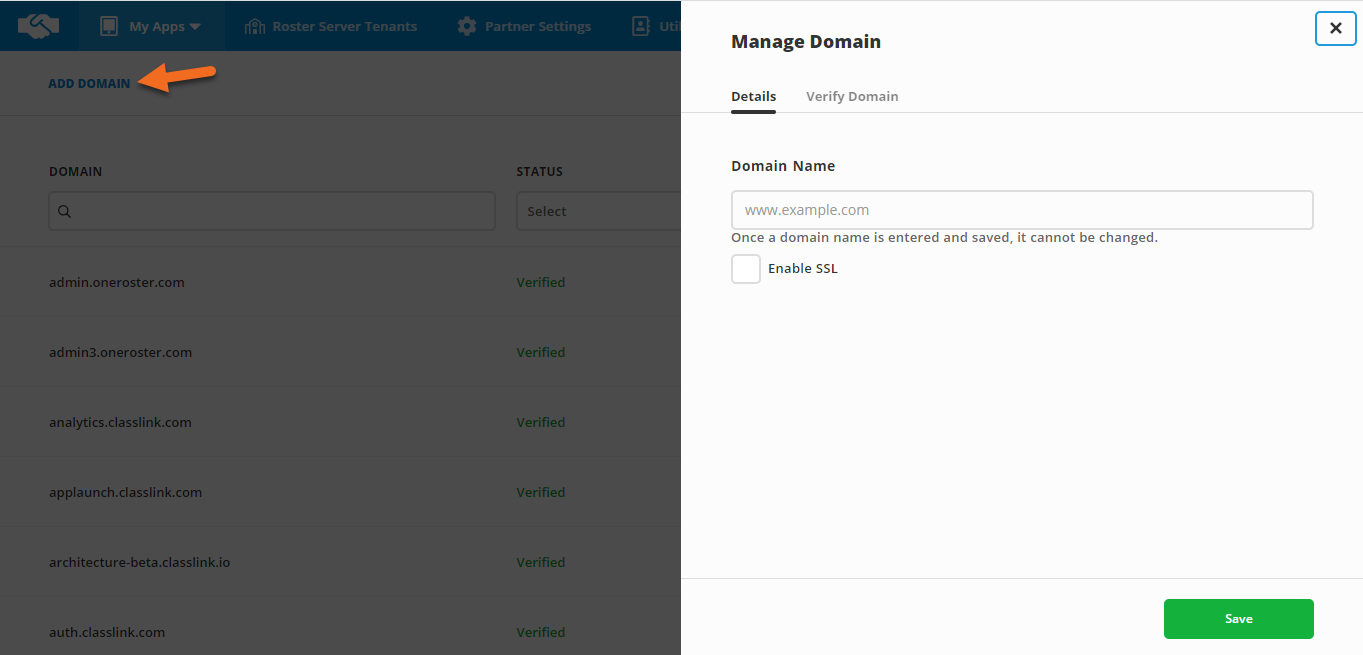The width and height of the screenshot is (1363, 655).
Task: Open Roster Server Tenants menu
Action: 331,26
